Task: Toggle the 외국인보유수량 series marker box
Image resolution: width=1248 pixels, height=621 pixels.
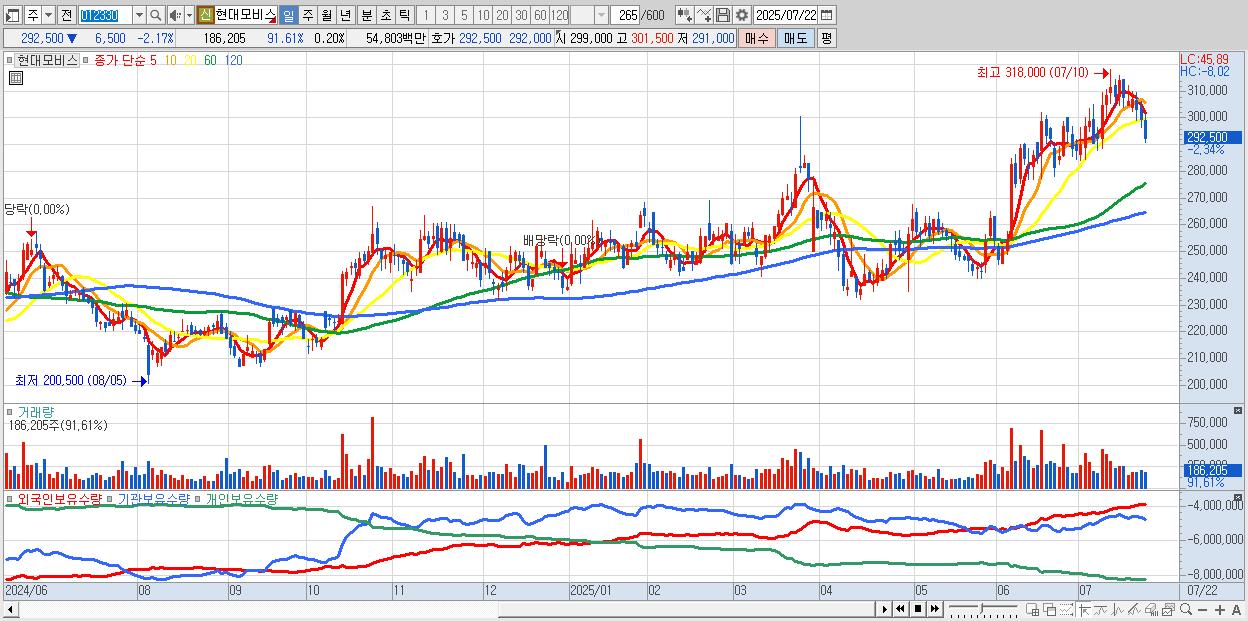Action: tap(10, 498)
